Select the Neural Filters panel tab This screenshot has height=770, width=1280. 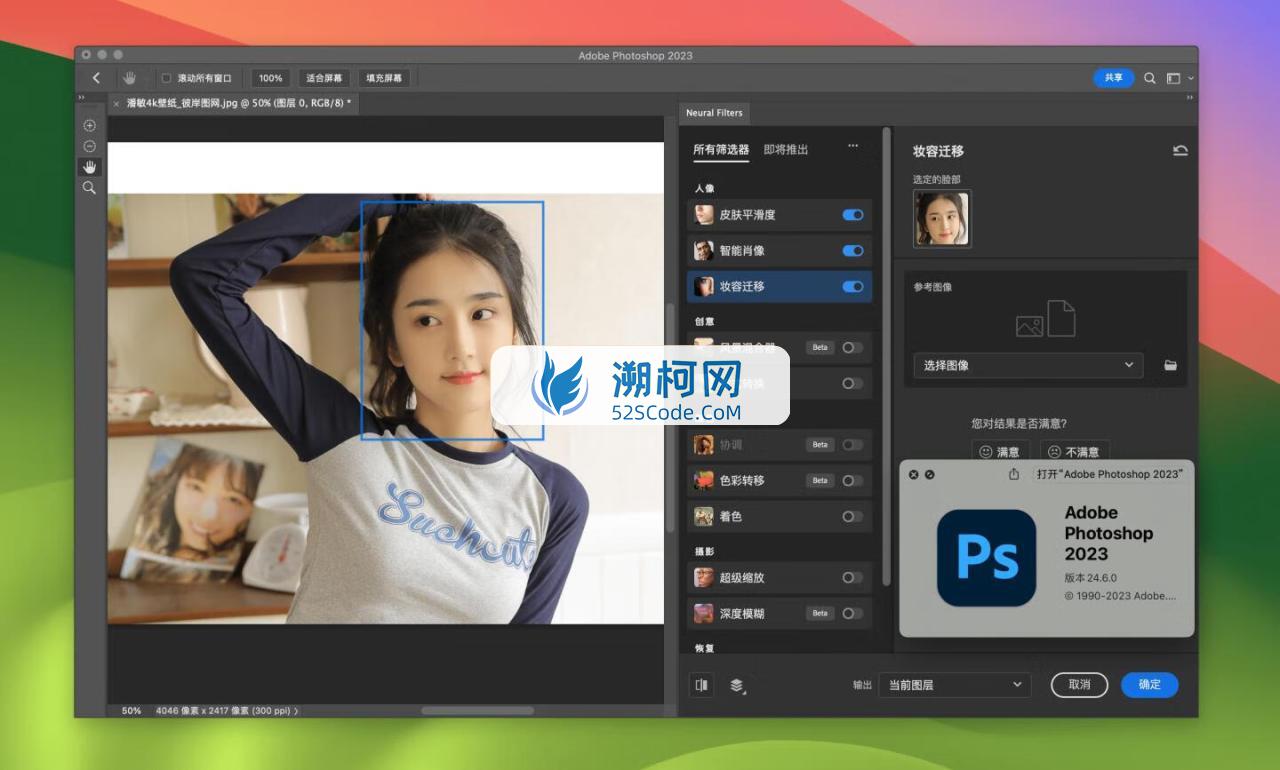click(x=714, y=113)
